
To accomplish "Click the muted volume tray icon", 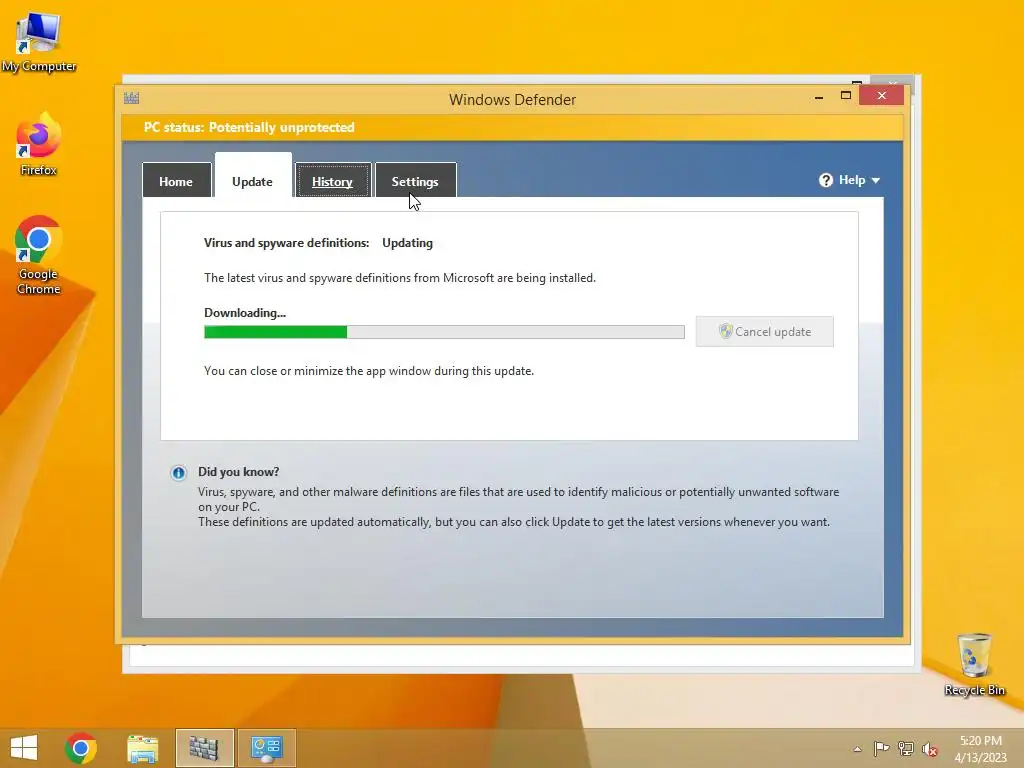I will click(x=930, y=749).
